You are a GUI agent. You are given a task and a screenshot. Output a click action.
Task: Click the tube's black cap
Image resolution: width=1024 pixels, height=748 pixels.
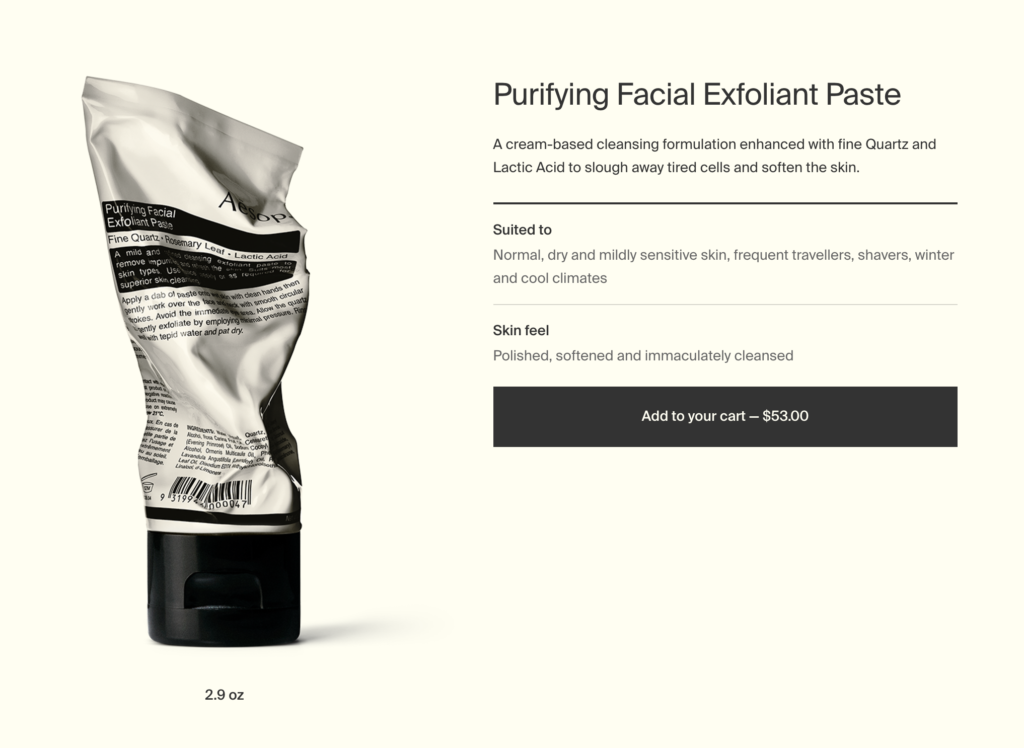[224, 588]
